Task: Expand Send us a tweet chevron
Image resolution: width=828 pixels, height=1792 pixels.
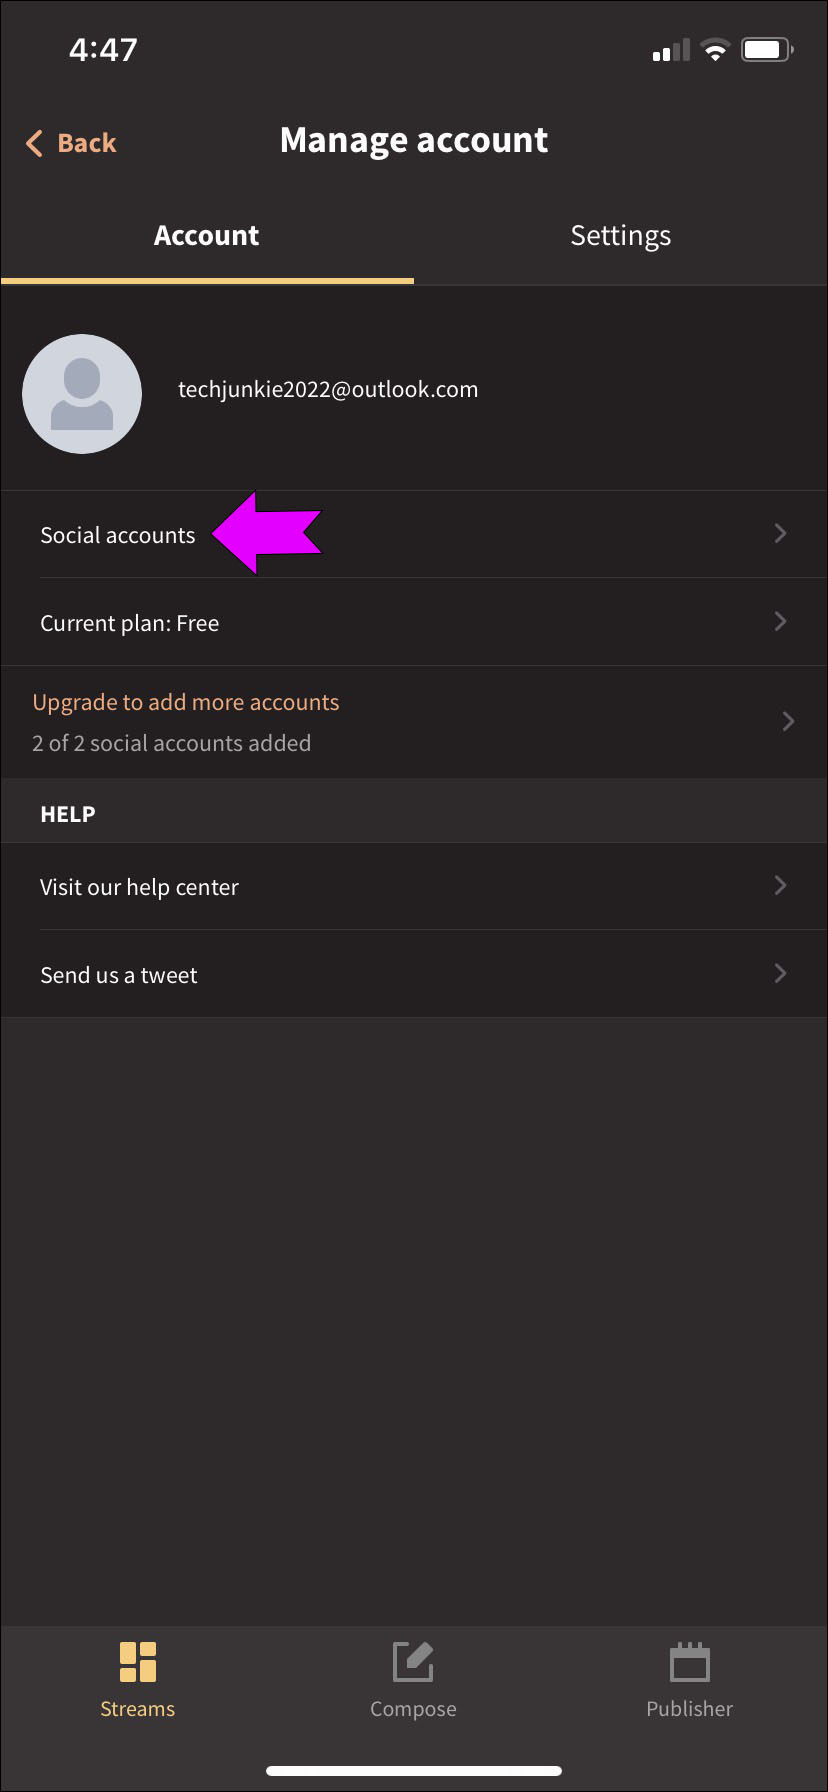Action: [x=781, y=974]
